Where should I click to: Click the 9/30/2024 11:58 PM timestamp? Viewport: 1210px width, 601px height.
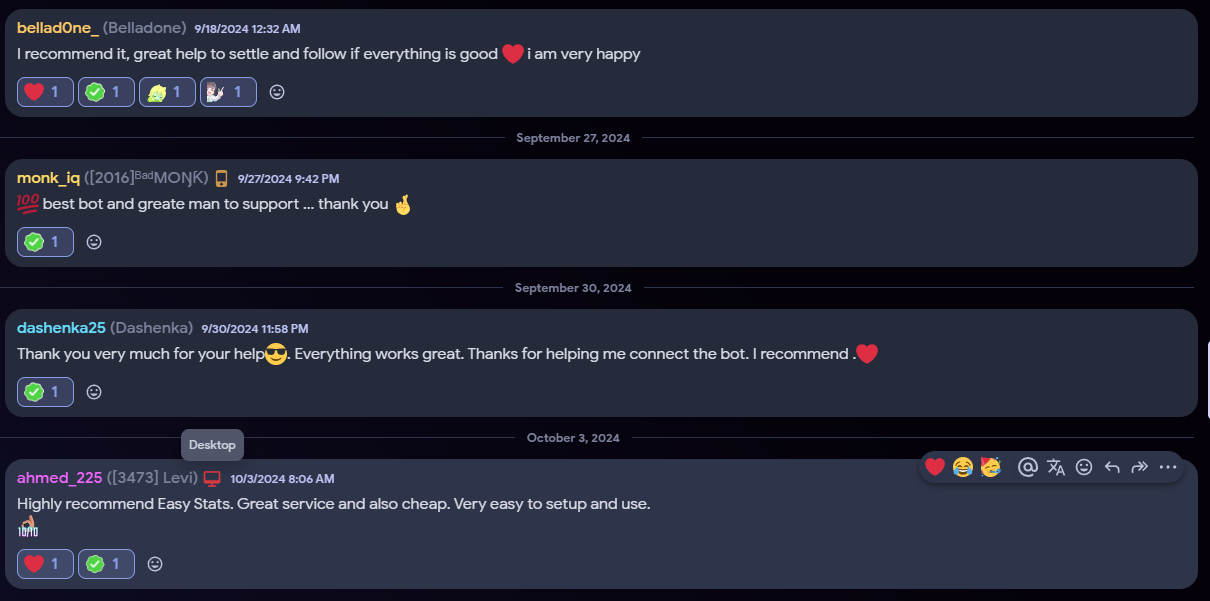coord(255,328)
